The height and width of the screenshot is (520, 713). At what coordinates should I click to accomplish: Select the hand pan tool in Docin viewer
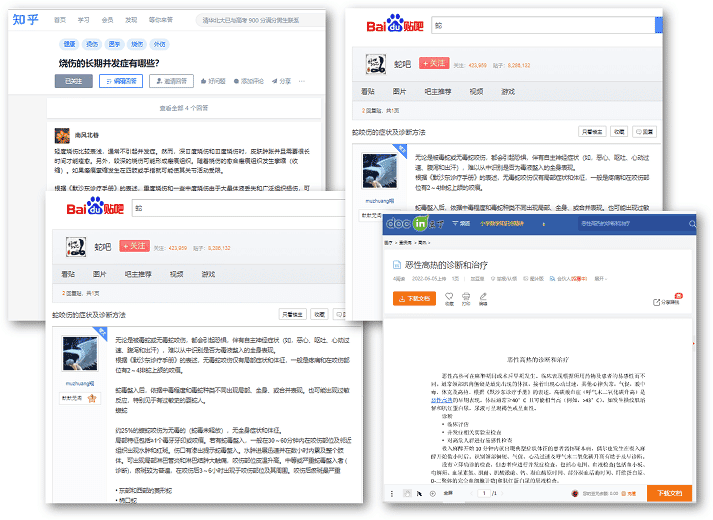tap(407, 493)
